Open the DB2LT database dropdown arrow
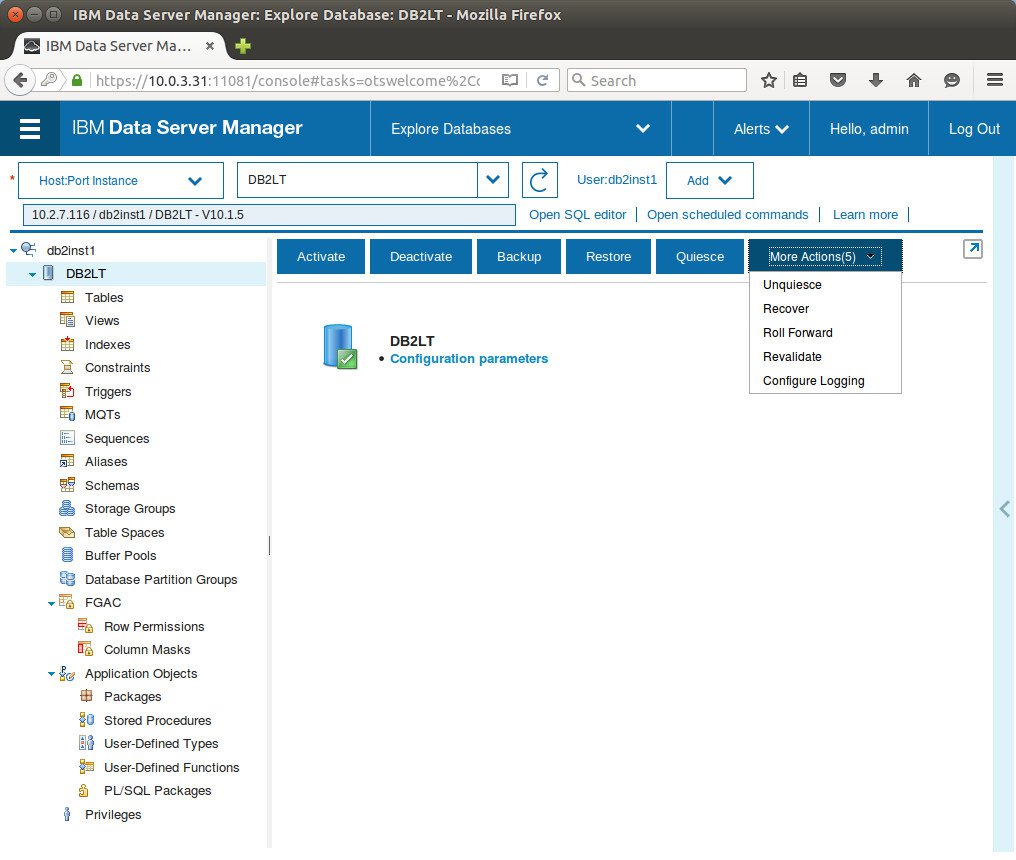This screenshot has width=1016, height=860. point(493,180)
